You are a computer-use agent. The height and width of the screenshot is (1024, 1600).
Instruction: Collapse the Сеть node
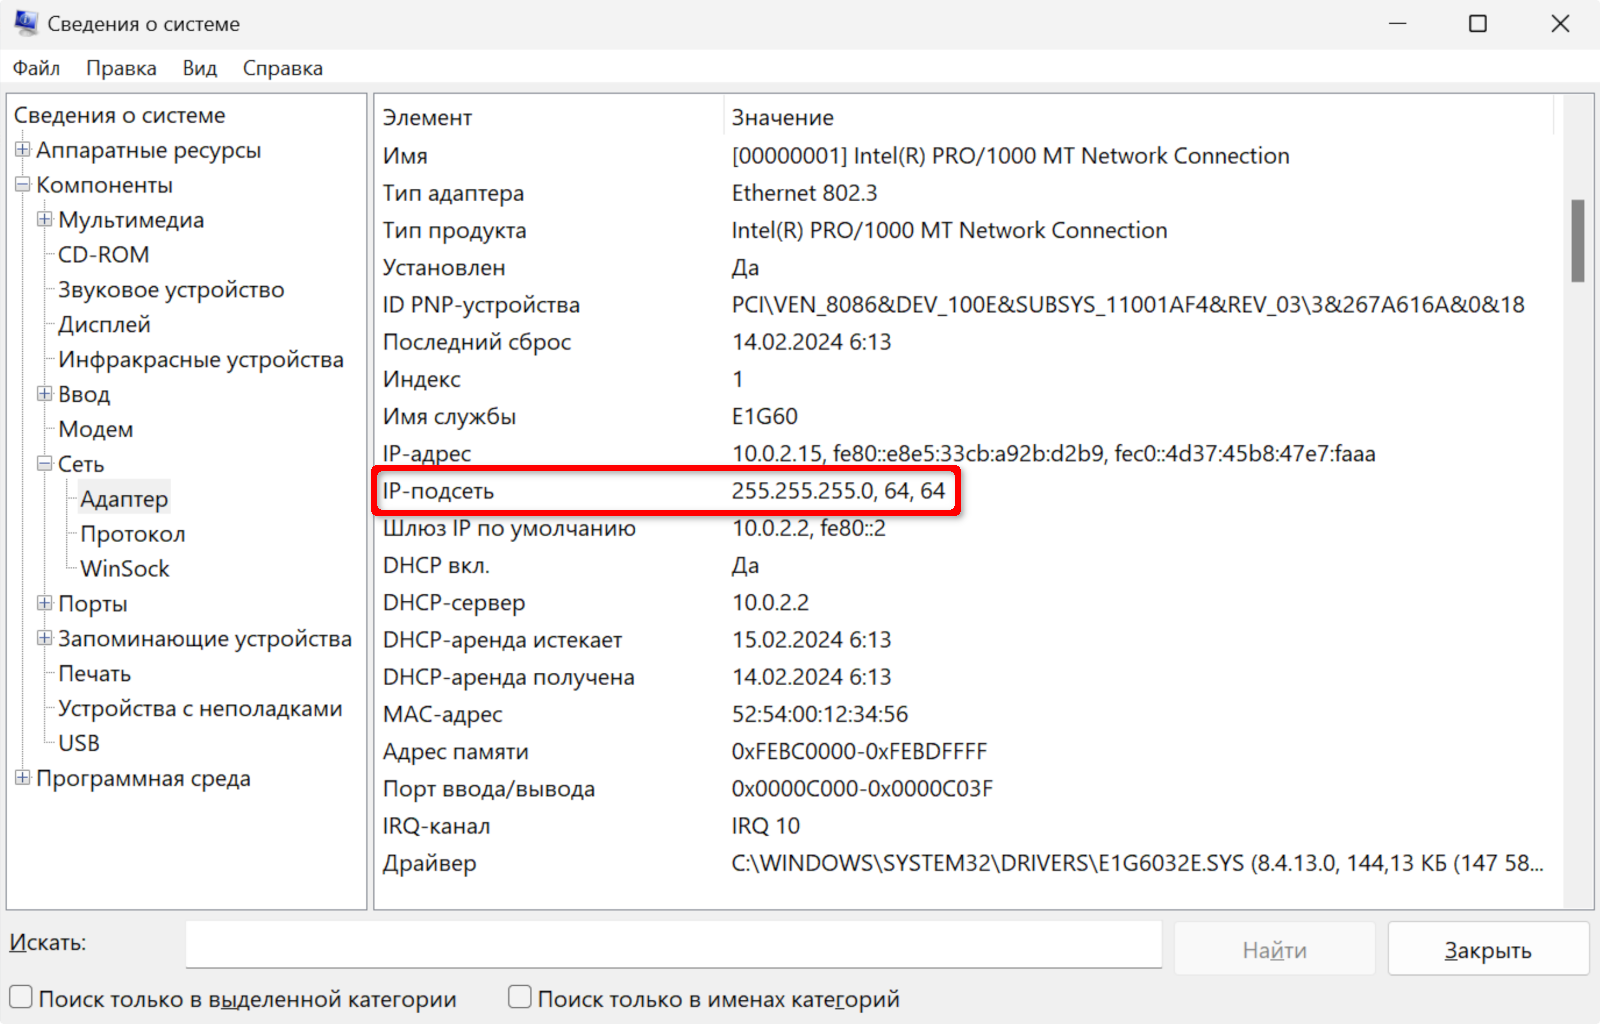point(45,464)
